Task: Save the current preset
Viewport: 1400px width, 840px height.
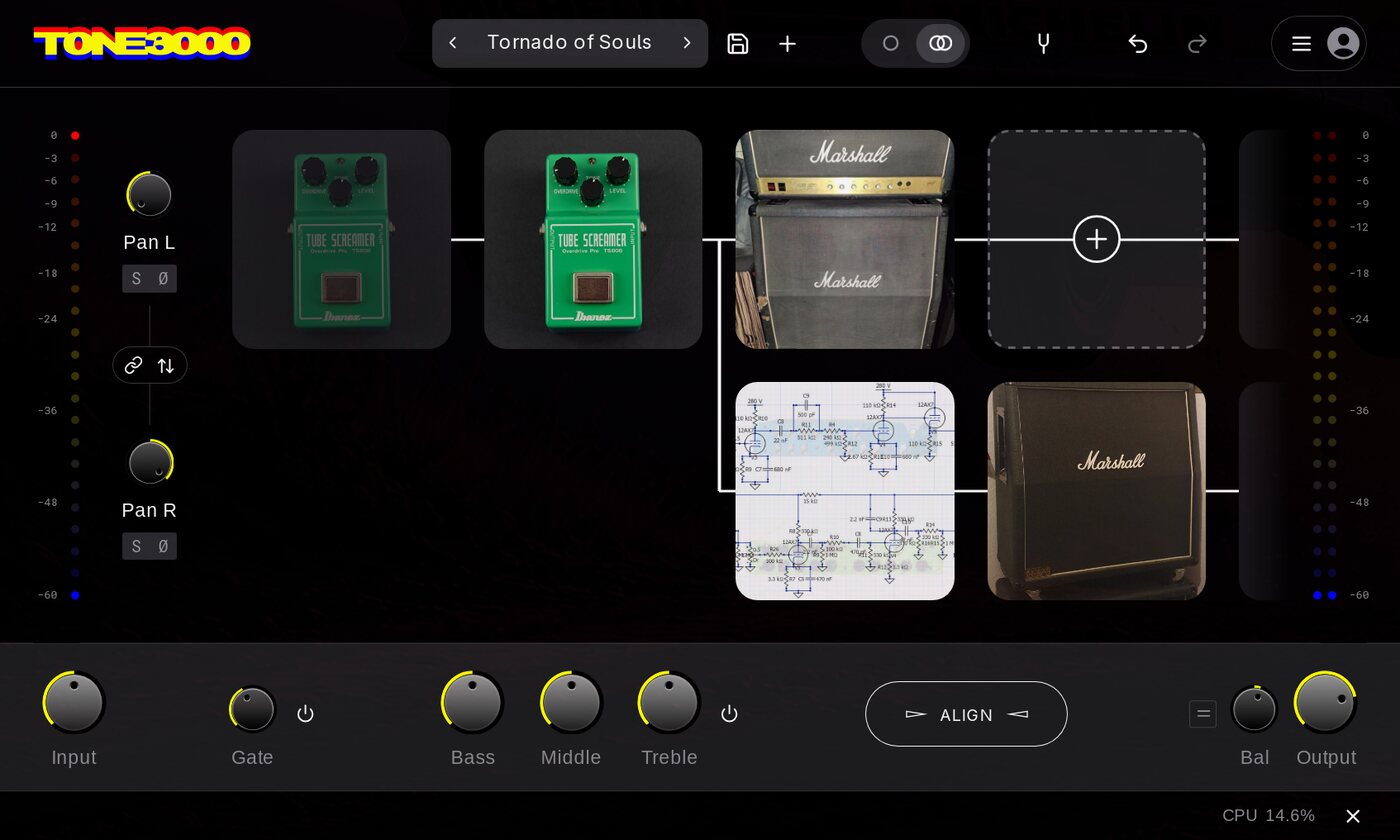Action: (x=738, y=43)
